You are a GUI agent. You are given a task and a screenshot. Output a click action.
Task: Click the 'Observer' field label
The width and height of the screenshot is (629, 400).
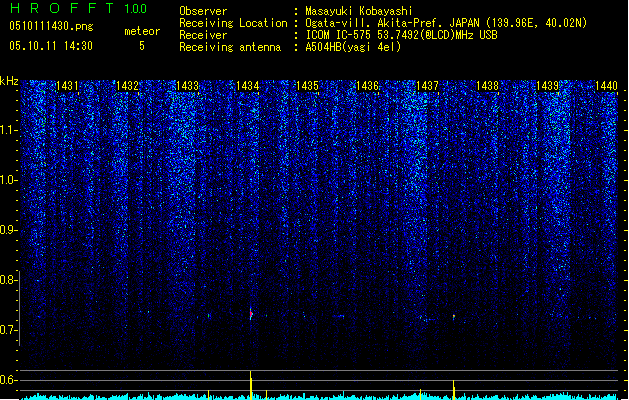(x=203, y=11)
